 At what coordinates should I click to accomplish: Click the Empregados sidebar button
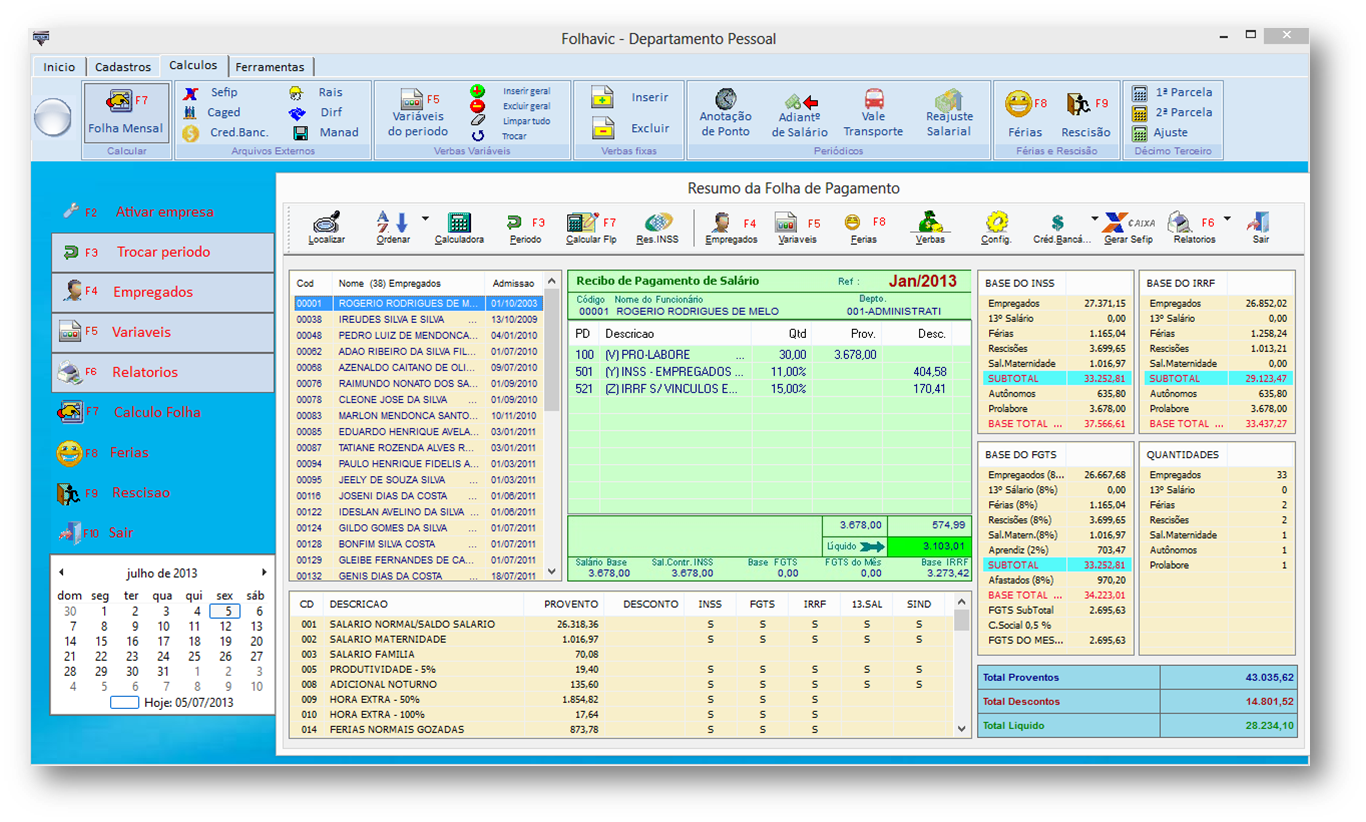163,292
